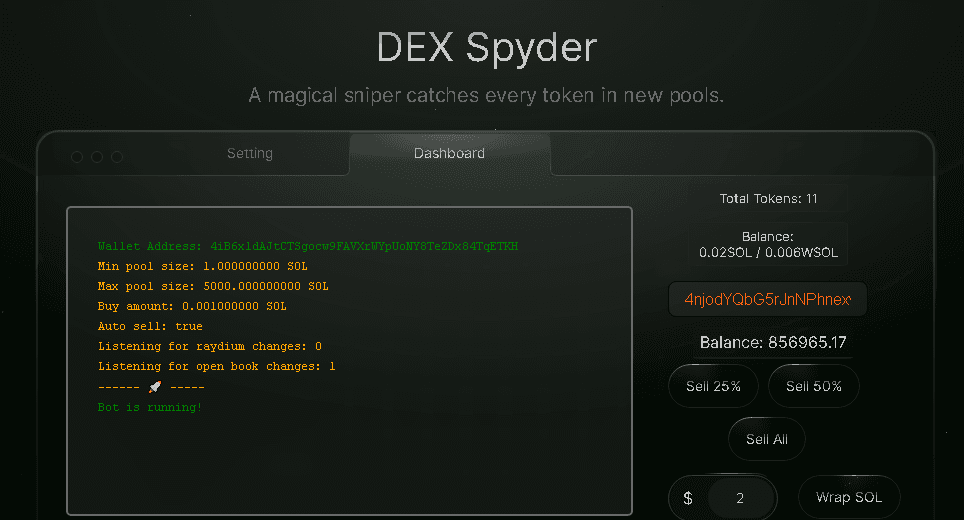Click the third window control dot
The image size is (964, 520).
[x=117, y=157]
